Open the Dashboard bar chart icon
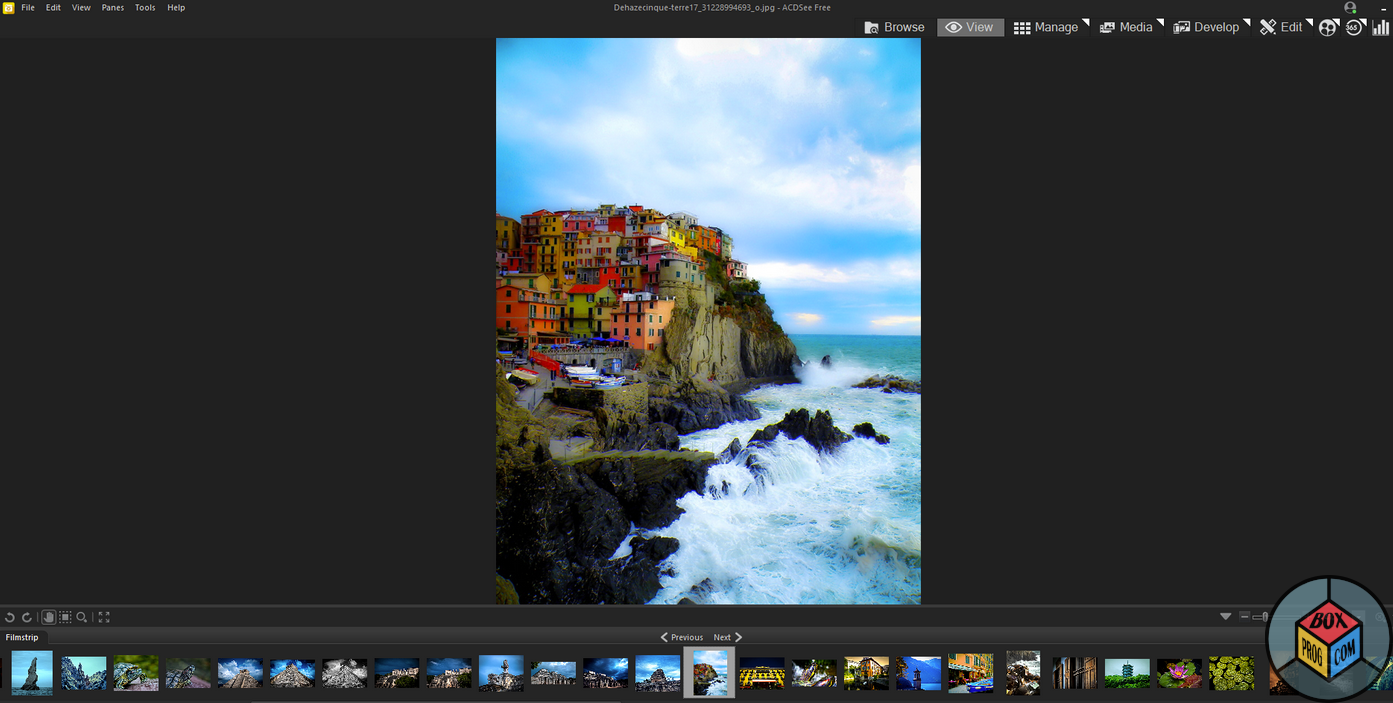1393x703 pixels. pyautogui.click(x=1380, y=27)
